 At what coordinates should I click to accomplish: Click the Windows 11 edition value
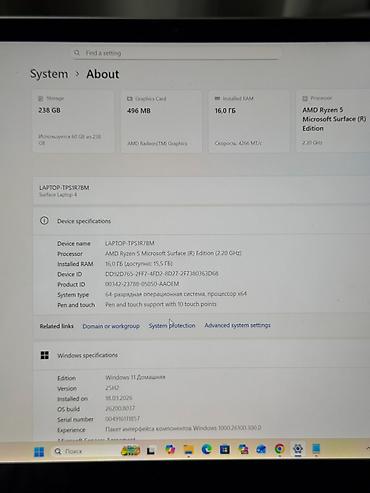pyautogui.click(x=135, y=377)
